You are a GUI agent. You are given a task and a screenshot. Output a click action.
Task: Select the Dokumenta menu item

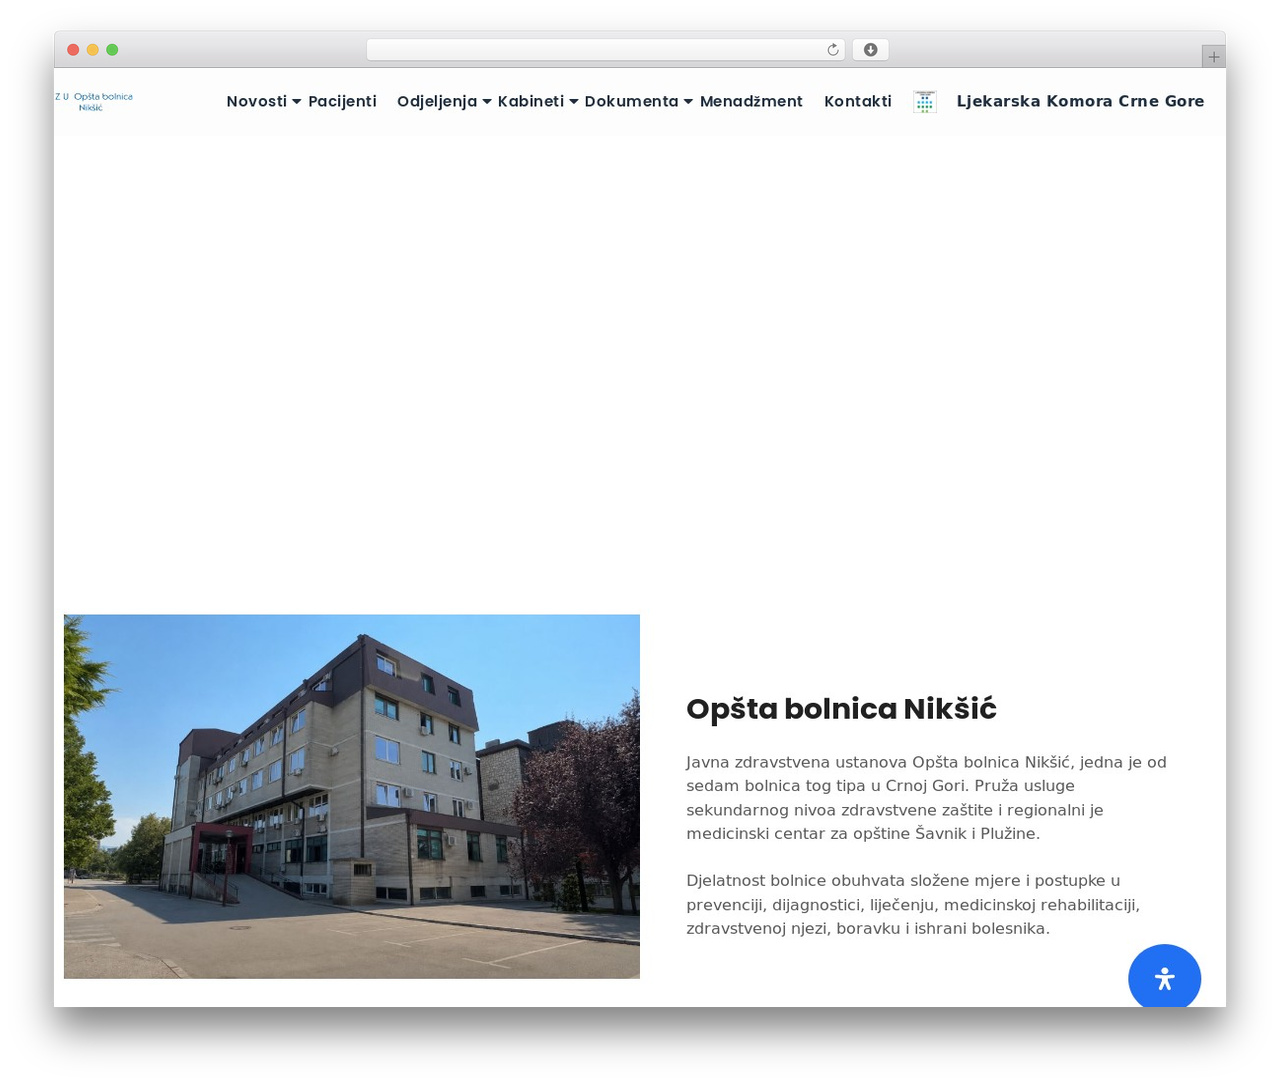pos(632,101)
